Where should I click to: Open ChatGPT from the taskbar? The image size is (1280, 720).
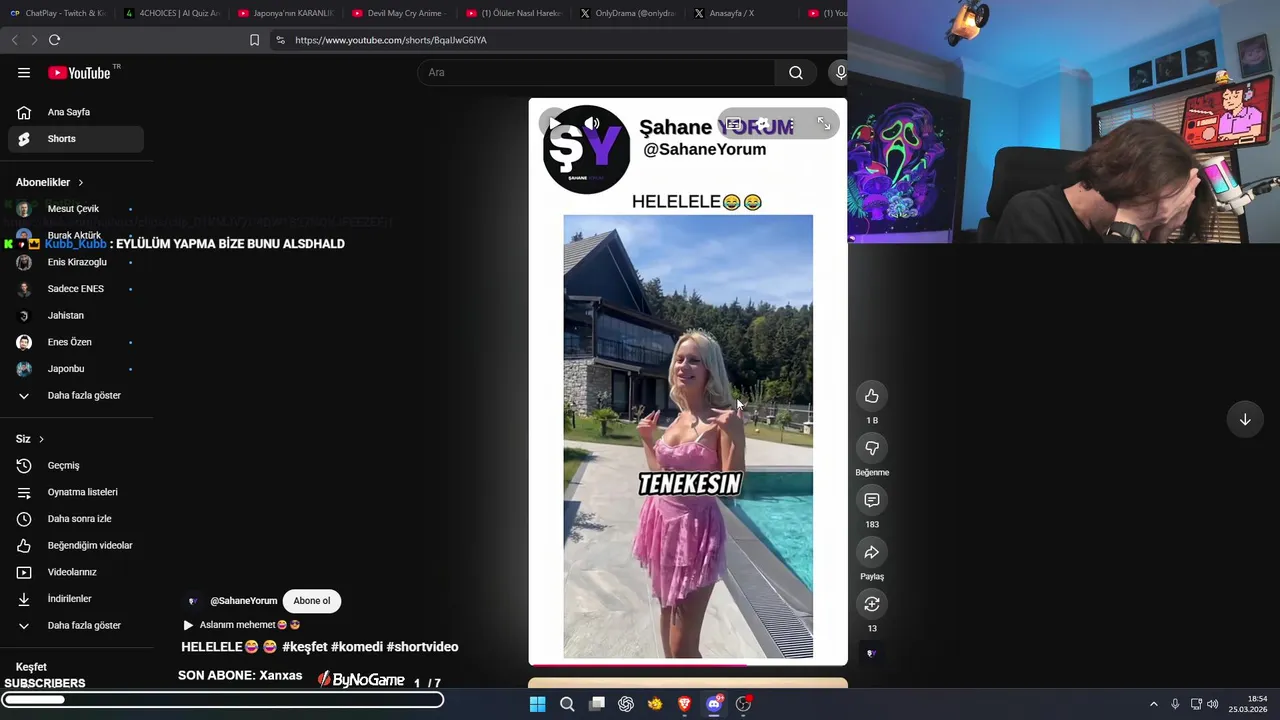click(626, 704)
